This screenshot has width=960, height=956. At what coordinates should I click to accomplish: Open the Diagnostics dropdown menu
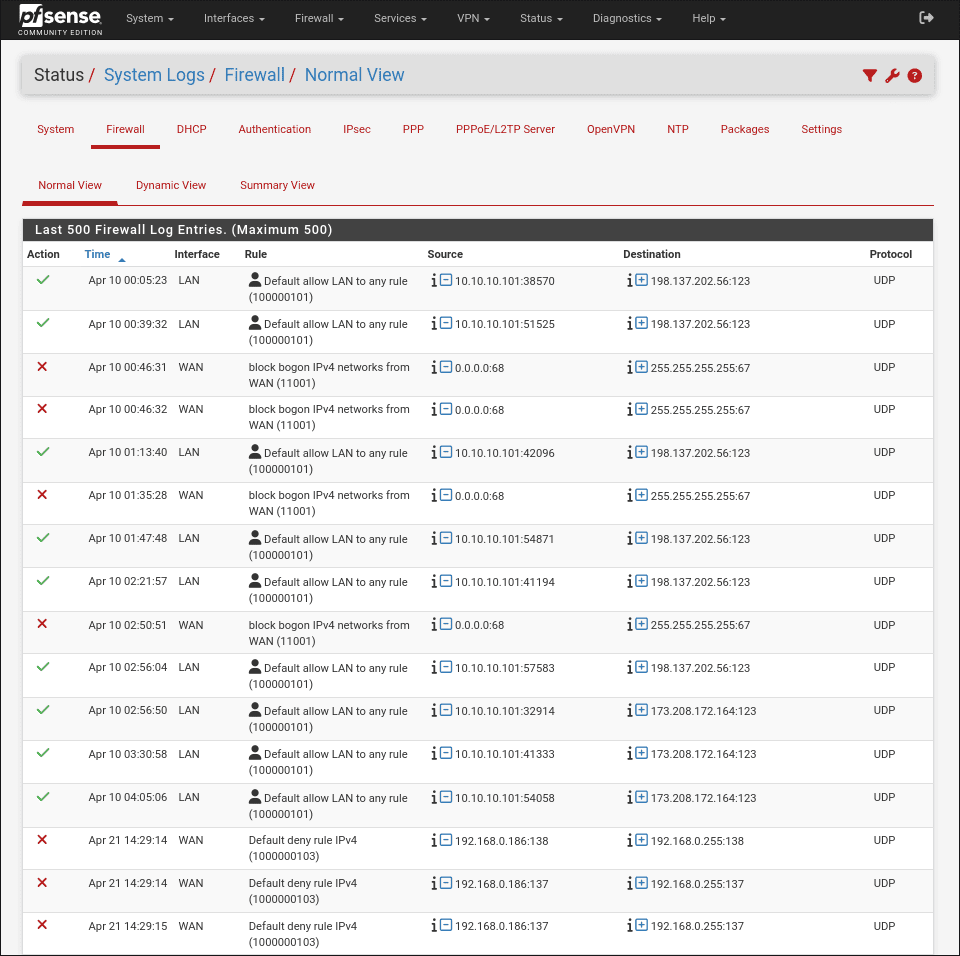click(x=627, y=18)
